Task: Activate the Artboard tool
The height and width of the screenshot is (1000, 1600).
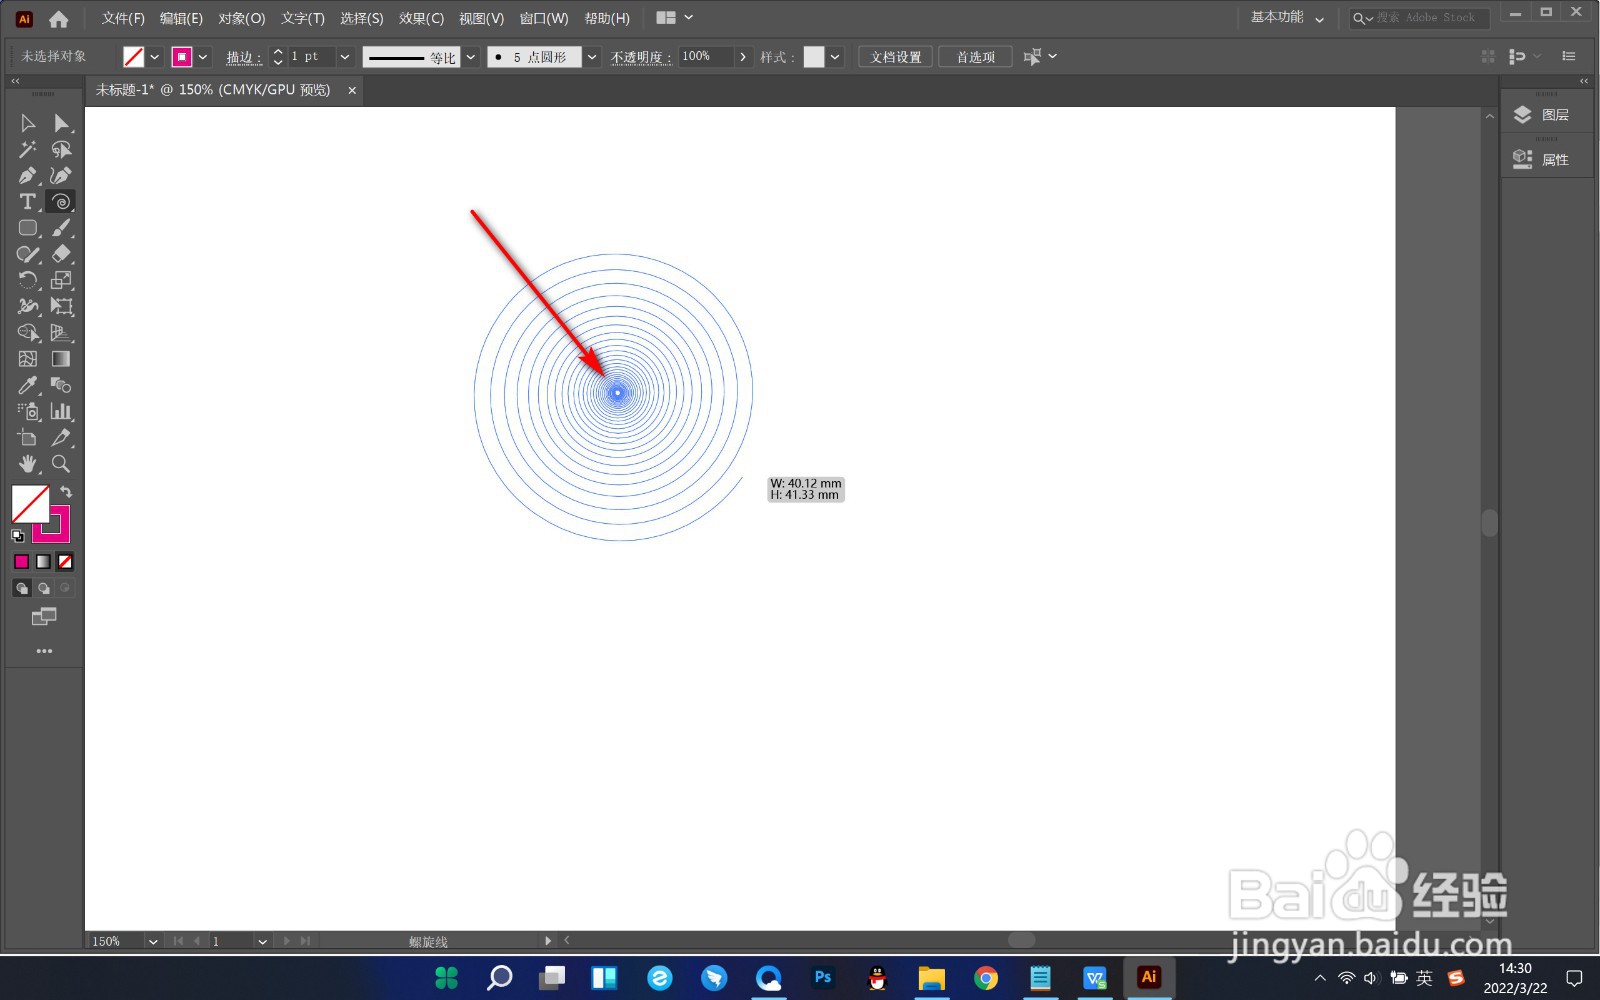Action: pos(28,437)
